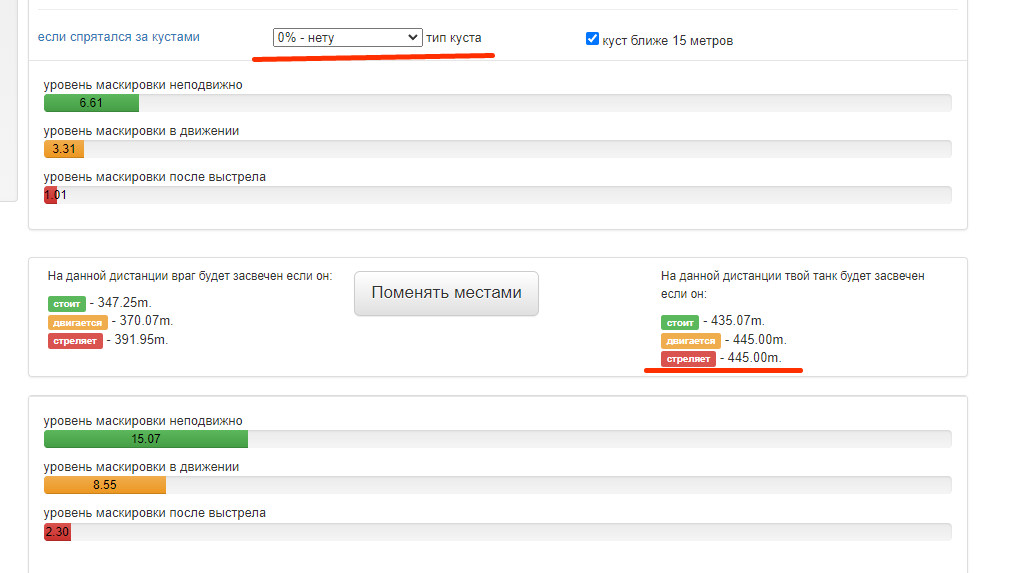Click enemy orange 'двигается' badge at 370.07m

tap(78, 322)
